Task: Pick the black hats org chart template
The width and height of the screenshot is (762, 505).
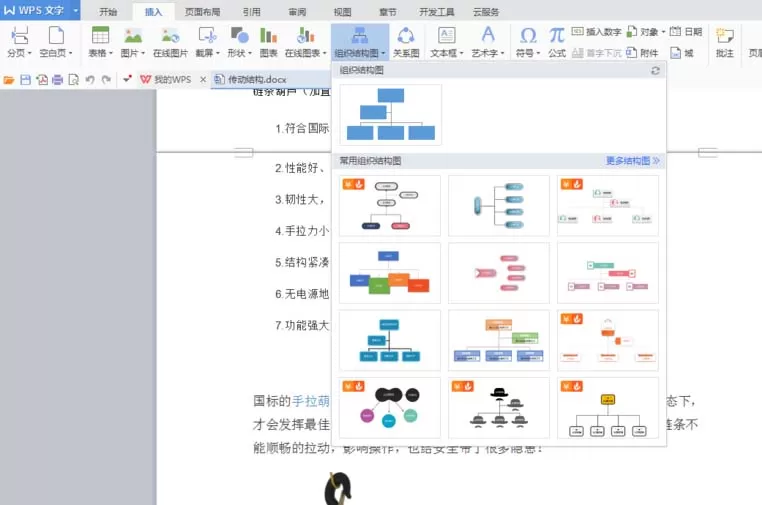Action: (x=499, y=408)
